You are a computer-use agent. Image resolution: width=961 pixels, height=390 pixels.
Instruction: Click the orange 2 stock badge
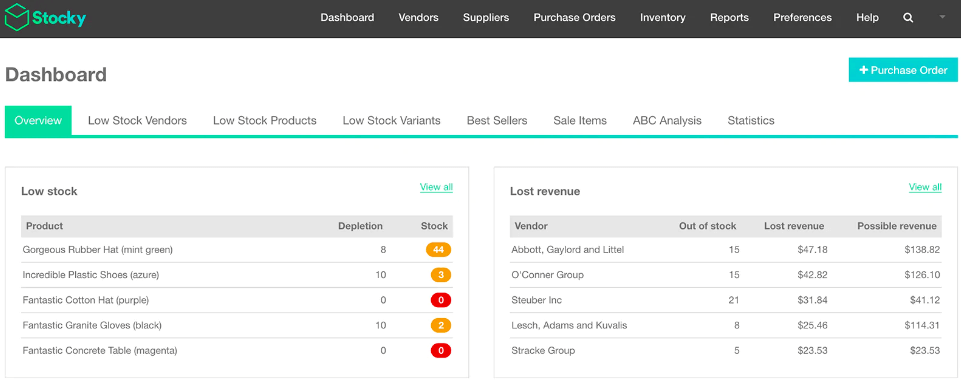click(x=441, y=325)
